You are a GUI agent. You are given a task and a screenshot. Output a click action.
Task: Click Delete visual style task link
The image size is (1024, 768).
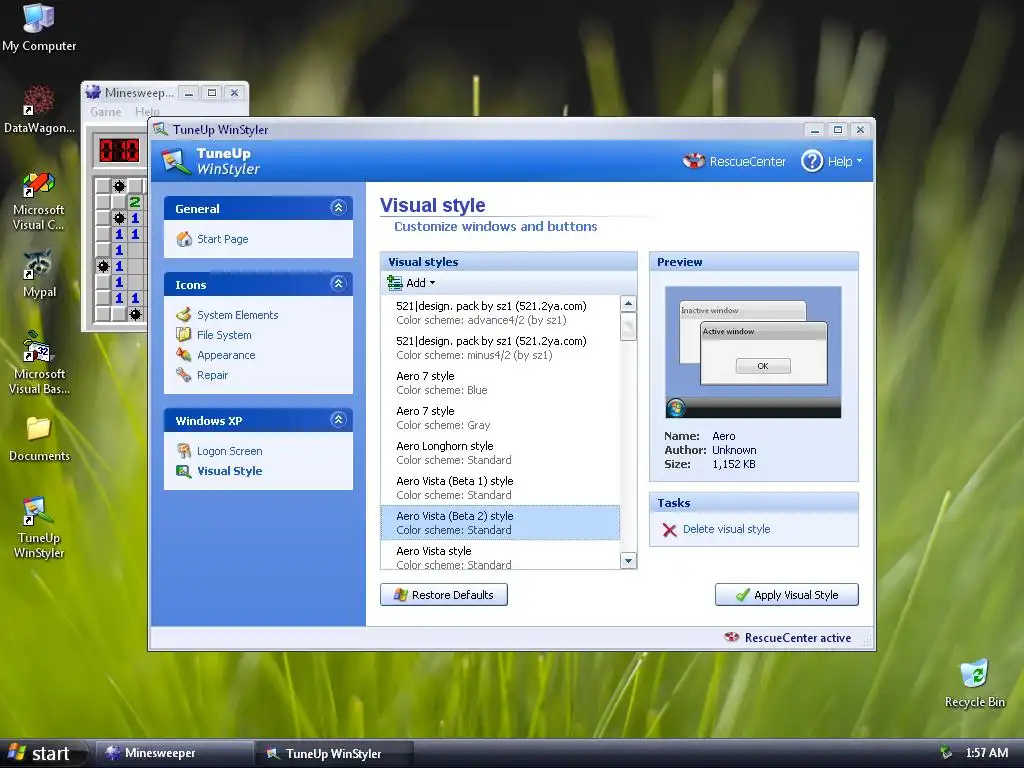[726, 529]
